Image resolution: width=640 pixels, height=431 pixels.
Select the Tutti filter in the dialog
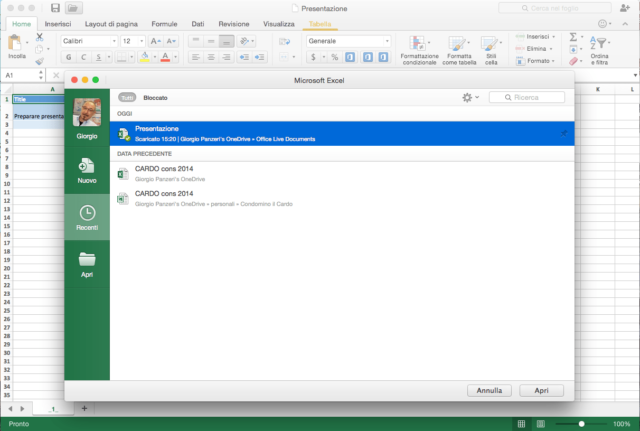[127, 98]
